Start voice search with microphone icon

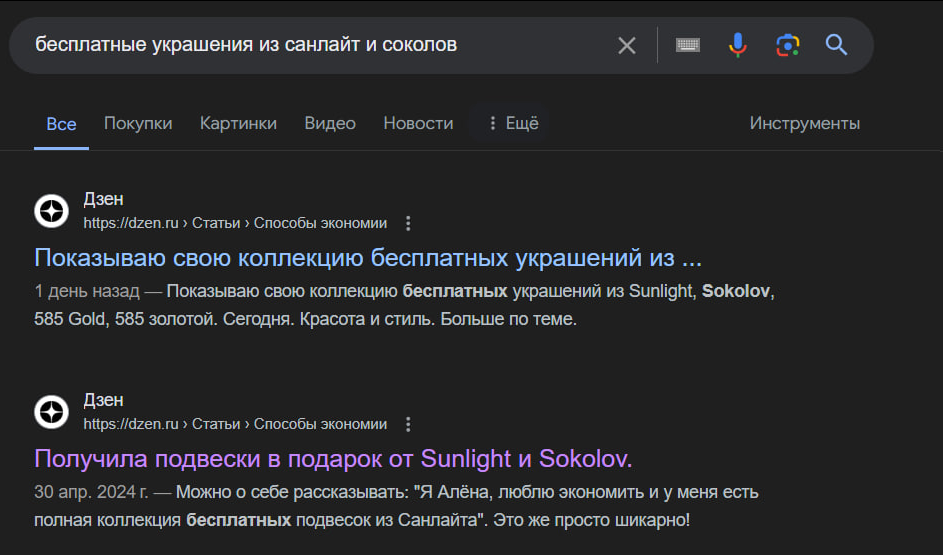point(738,45)
